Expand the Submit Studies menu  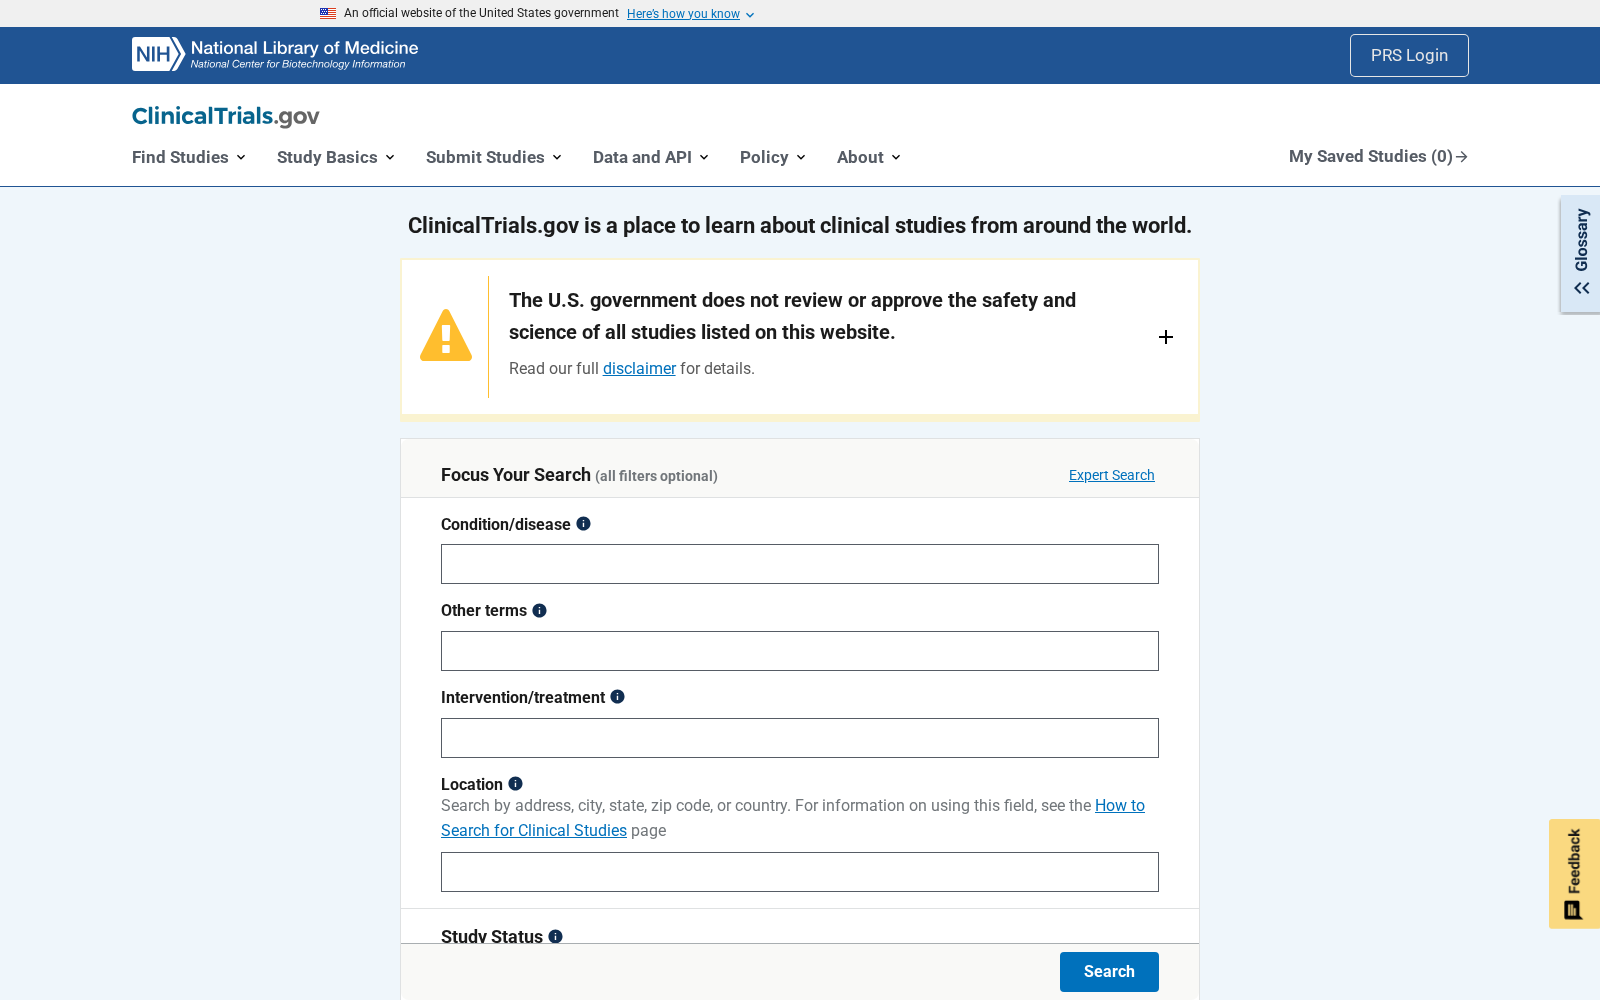494,157
